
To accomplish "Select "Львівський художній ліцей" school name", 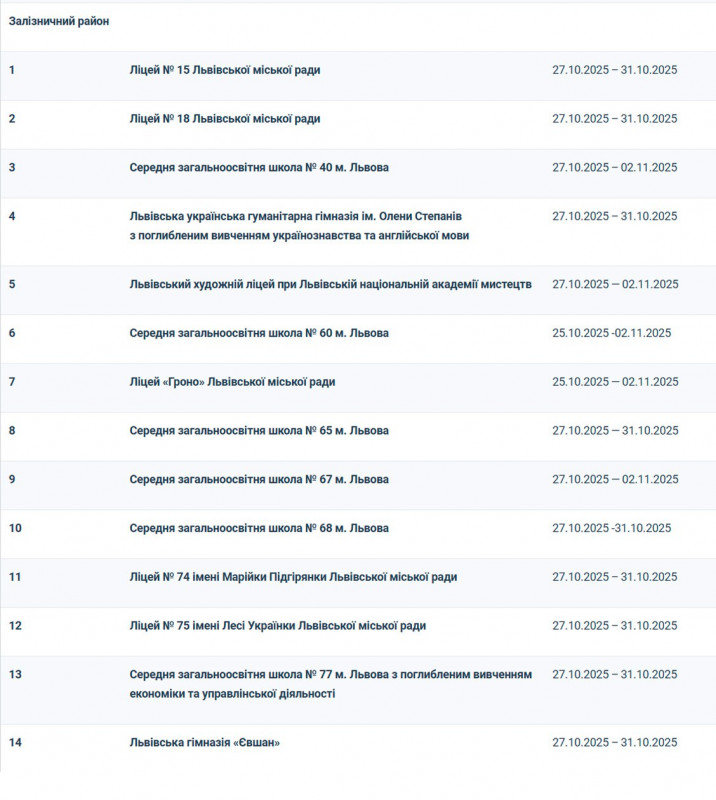I will tap(330, 285).
